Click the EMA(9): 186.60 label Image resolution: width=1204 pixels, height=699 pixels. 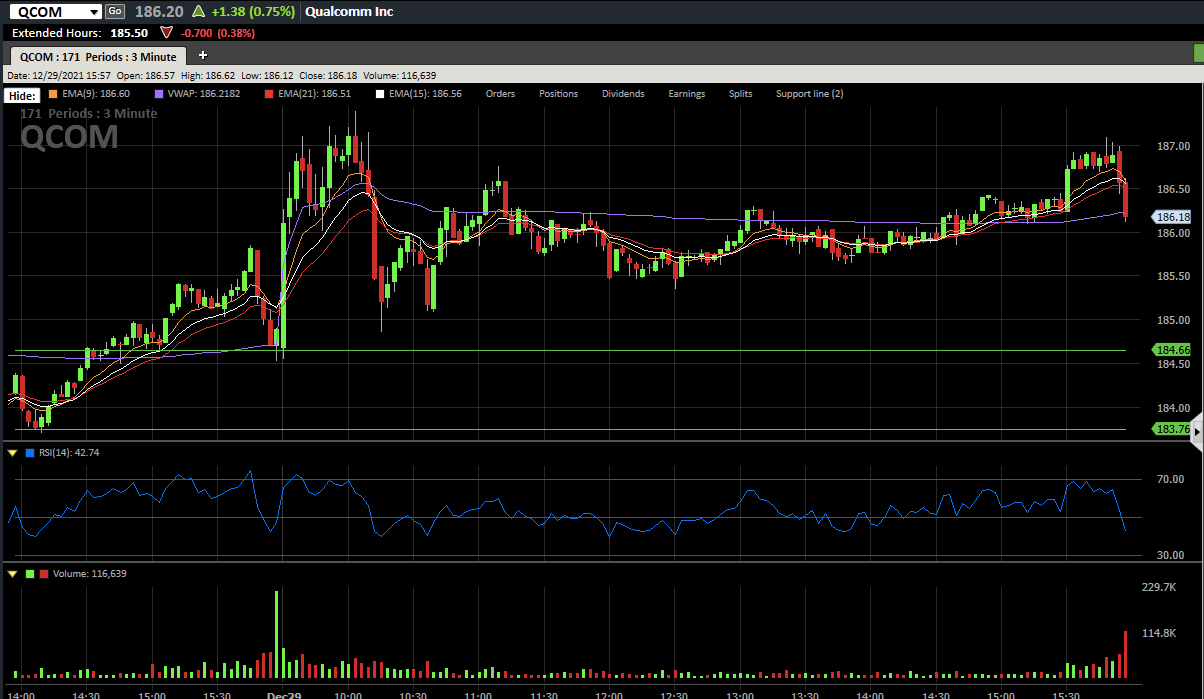click(x=96, y=94)
